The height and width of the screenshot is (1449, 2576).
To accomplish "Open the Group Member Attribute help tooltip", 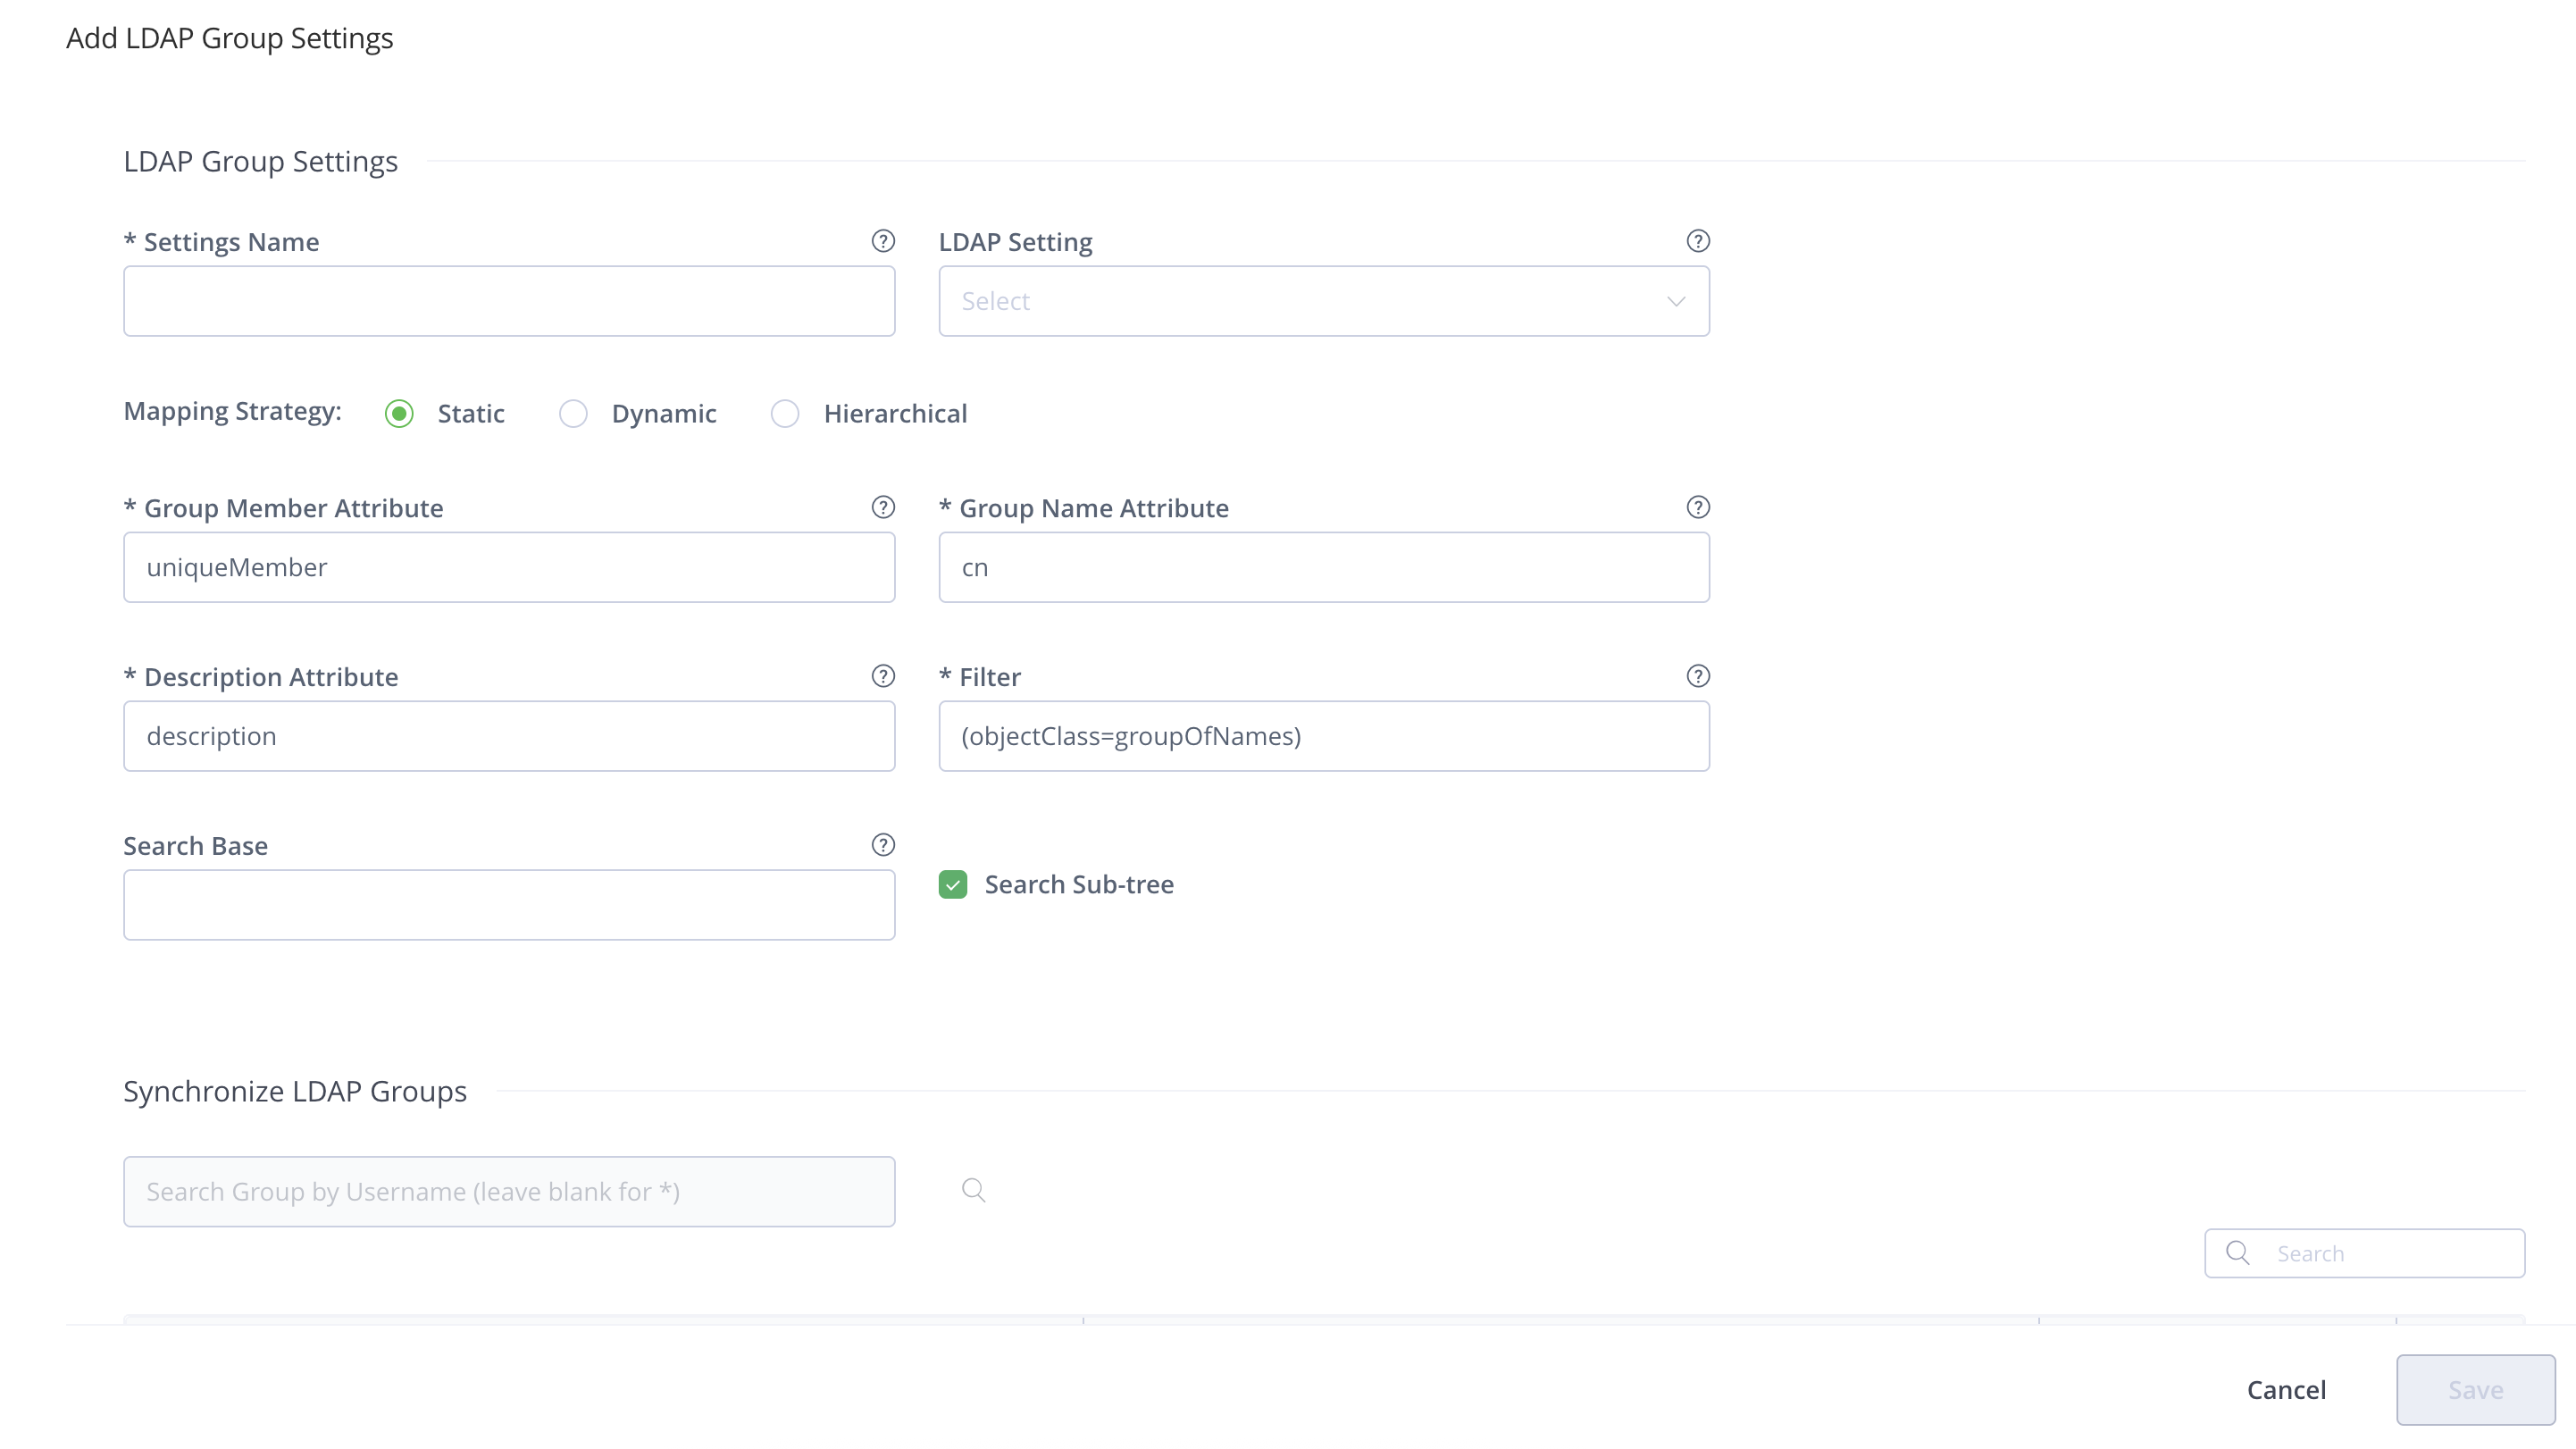I will [883, 507].
